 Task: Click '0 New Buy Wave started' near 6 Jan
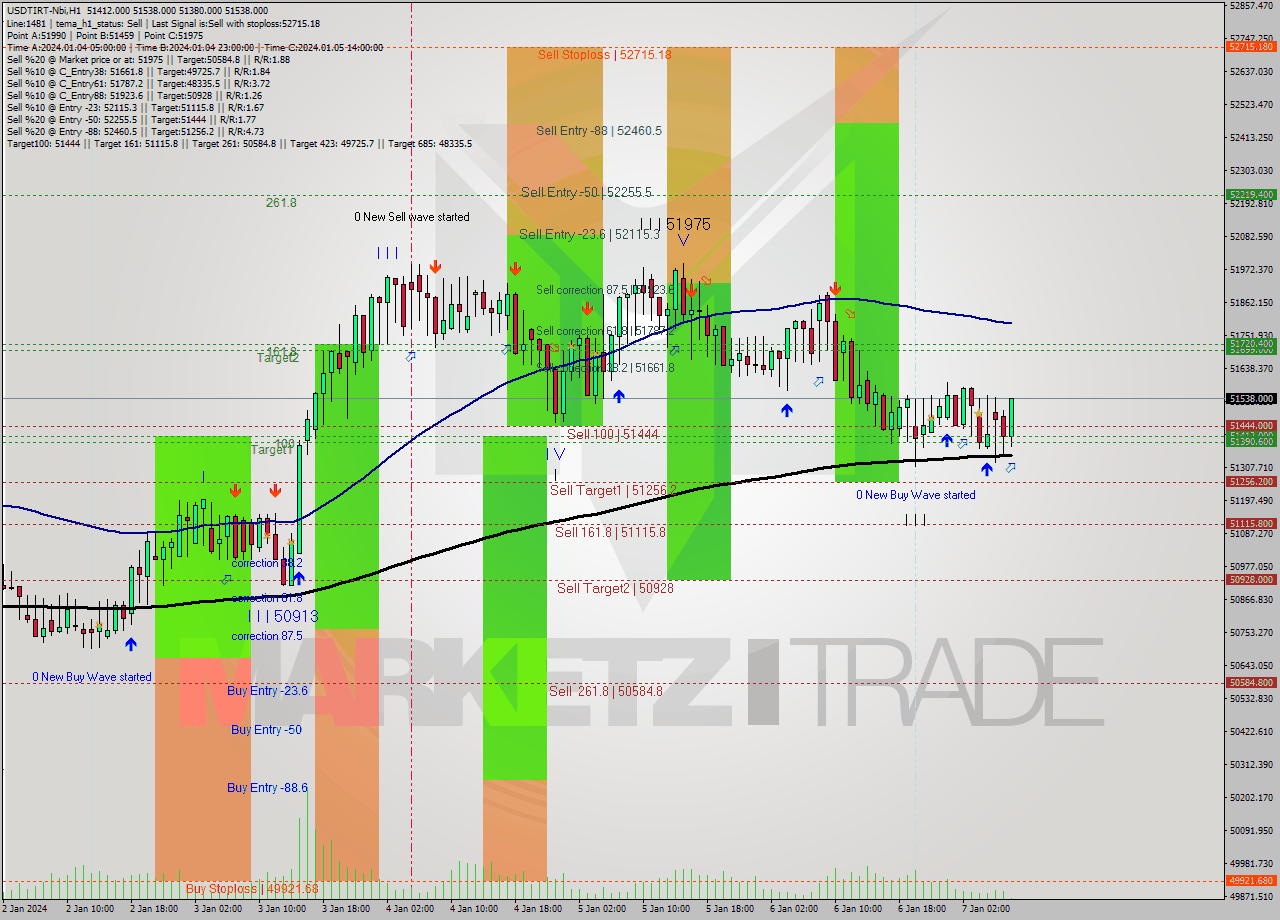coord(916,495)
